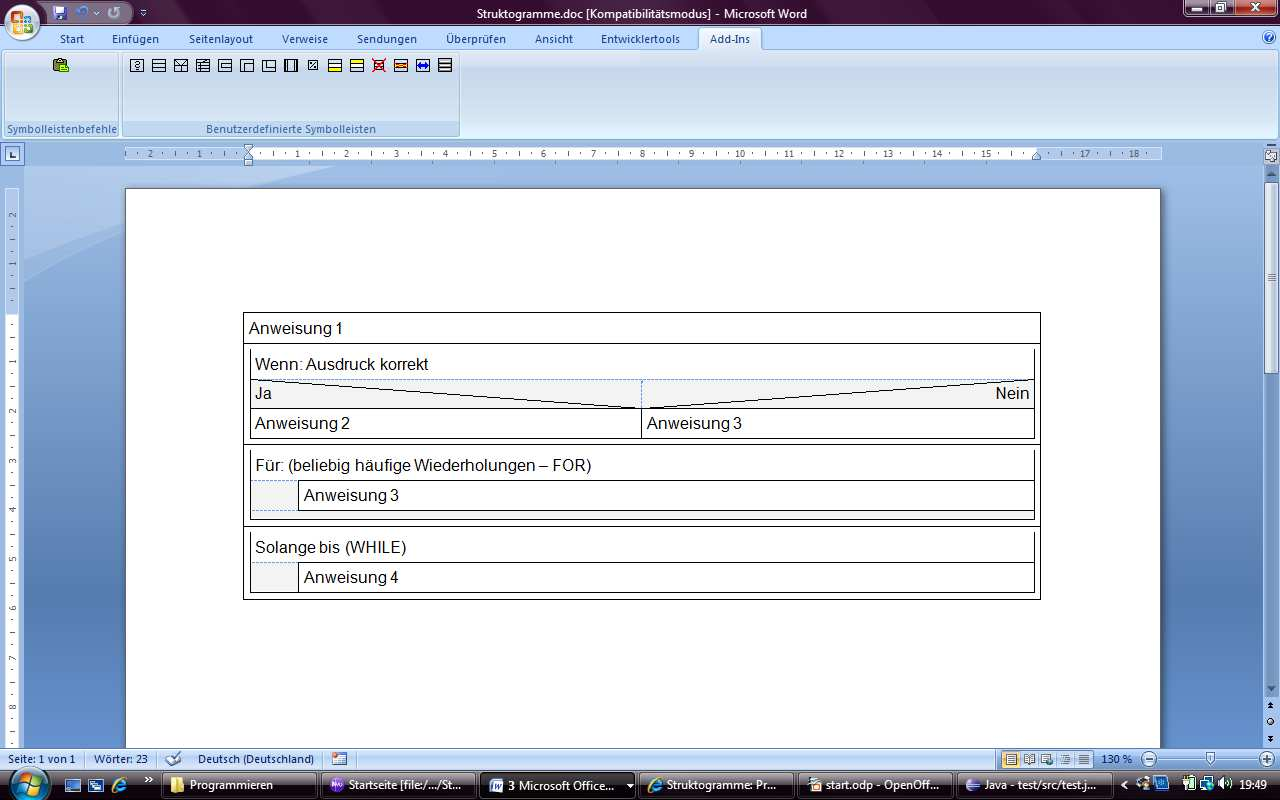Open the Überprüfen tab
Screen dimensions: 1280x800
(x=476, y=39)
